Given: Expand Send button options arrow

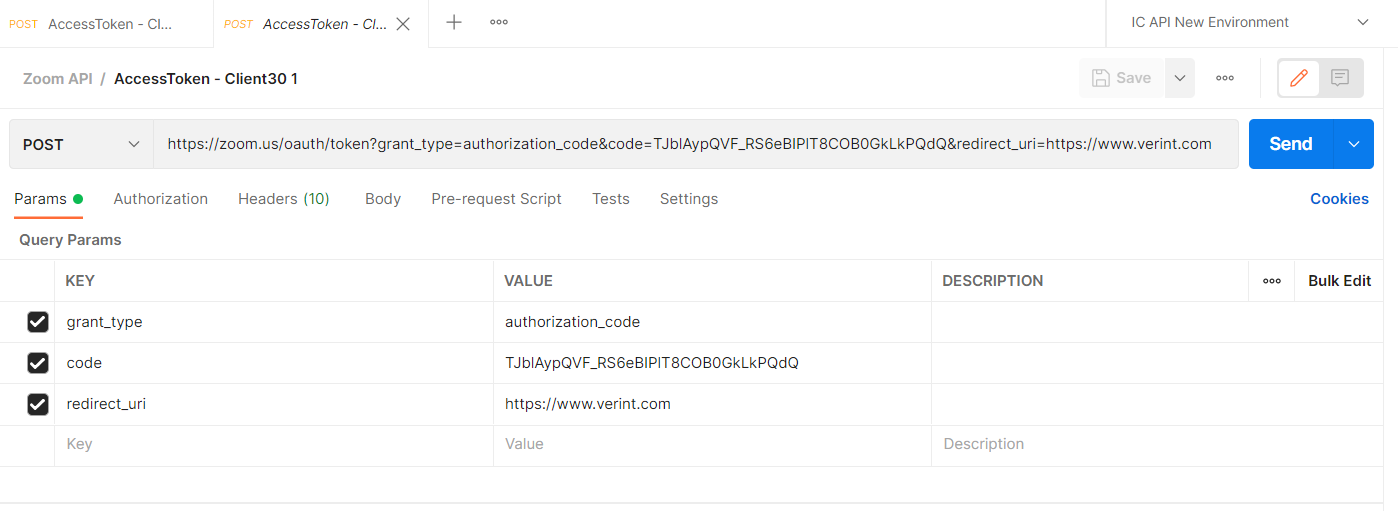Looking at the screenshot, I should coord(1354,144).
